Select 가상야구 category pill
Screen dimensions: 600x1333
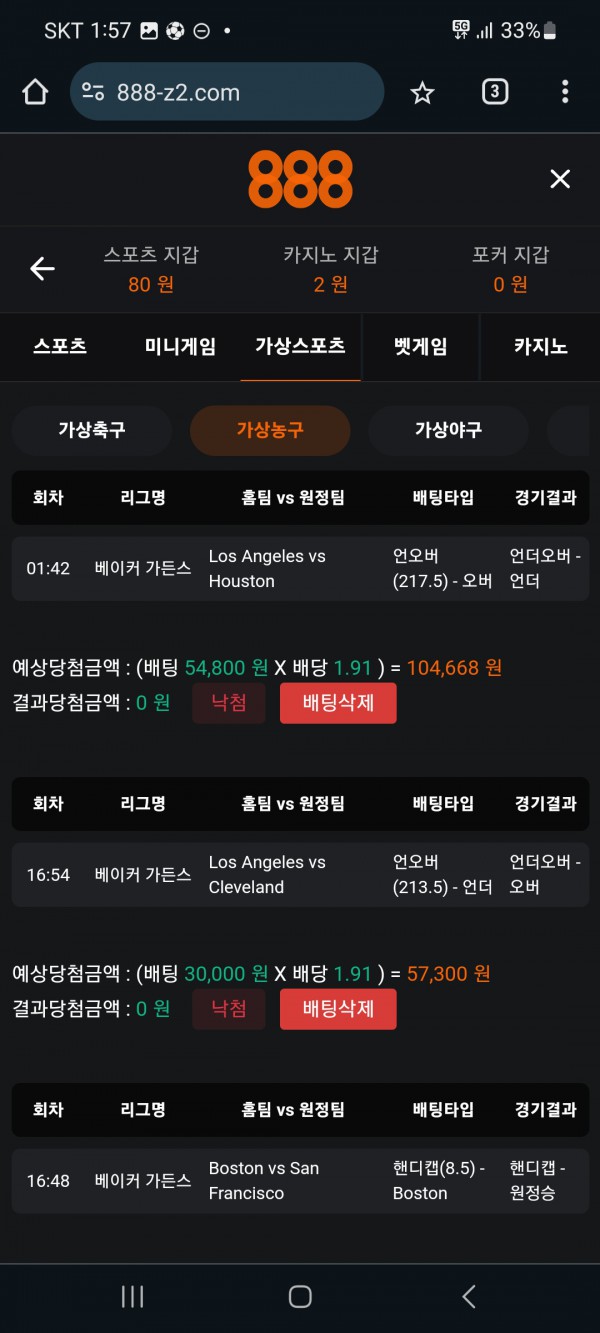pyautogui.click(x=448, y=430)
